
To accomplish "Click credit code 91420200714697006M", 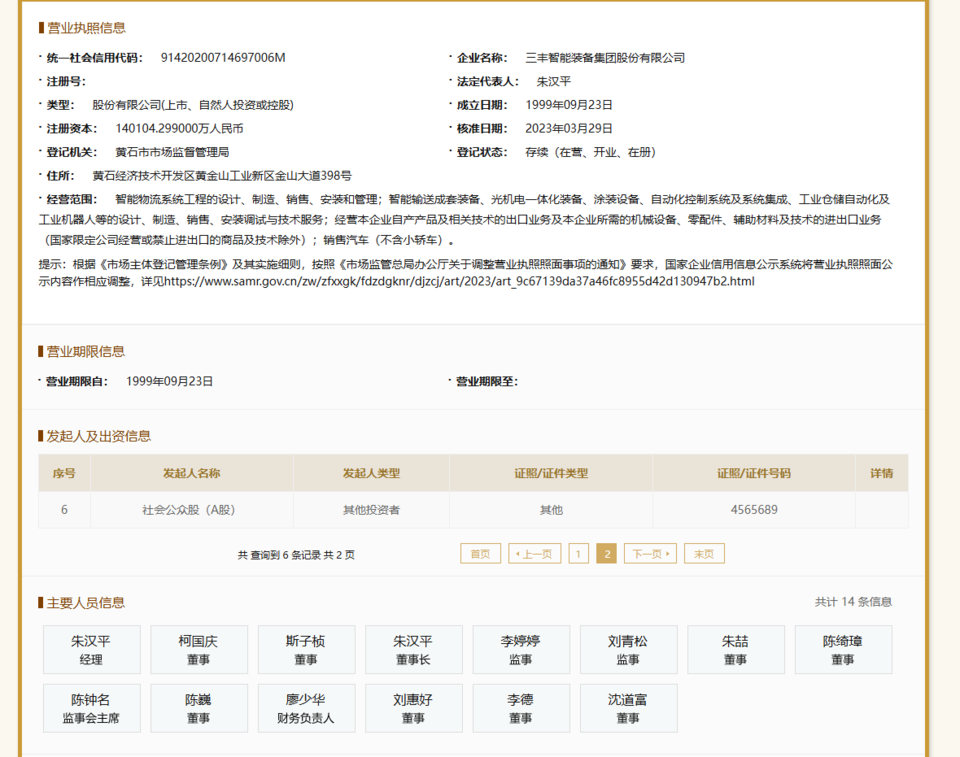I will coord(223,58).
